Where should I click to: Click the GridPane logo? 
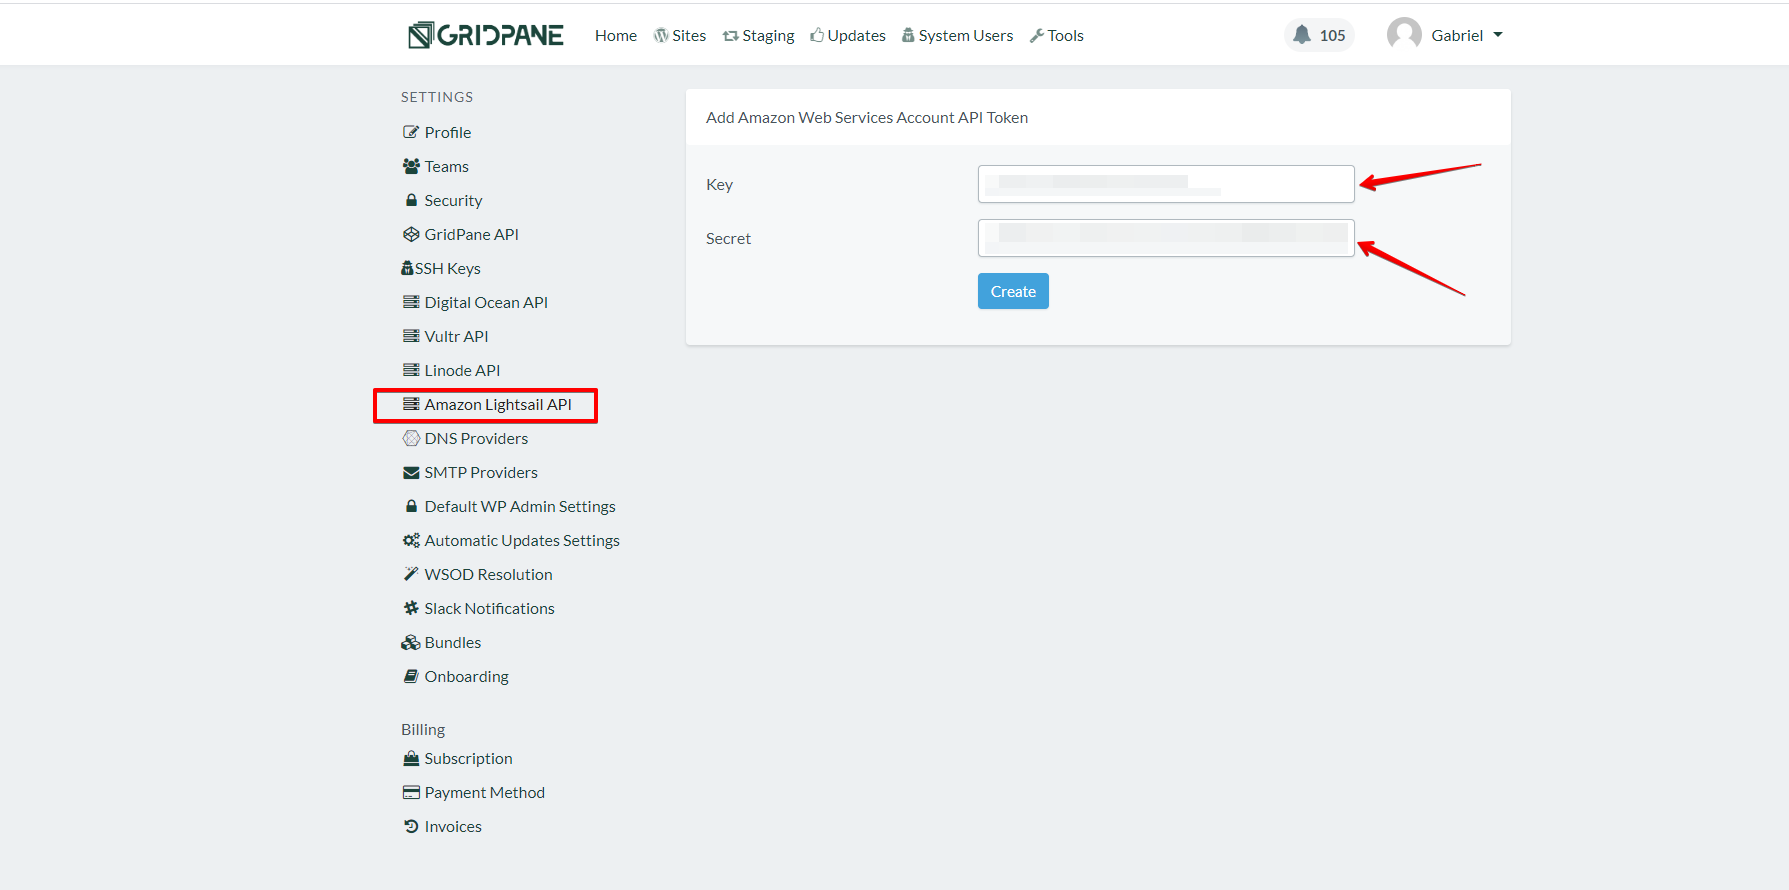tap(486, 35)
